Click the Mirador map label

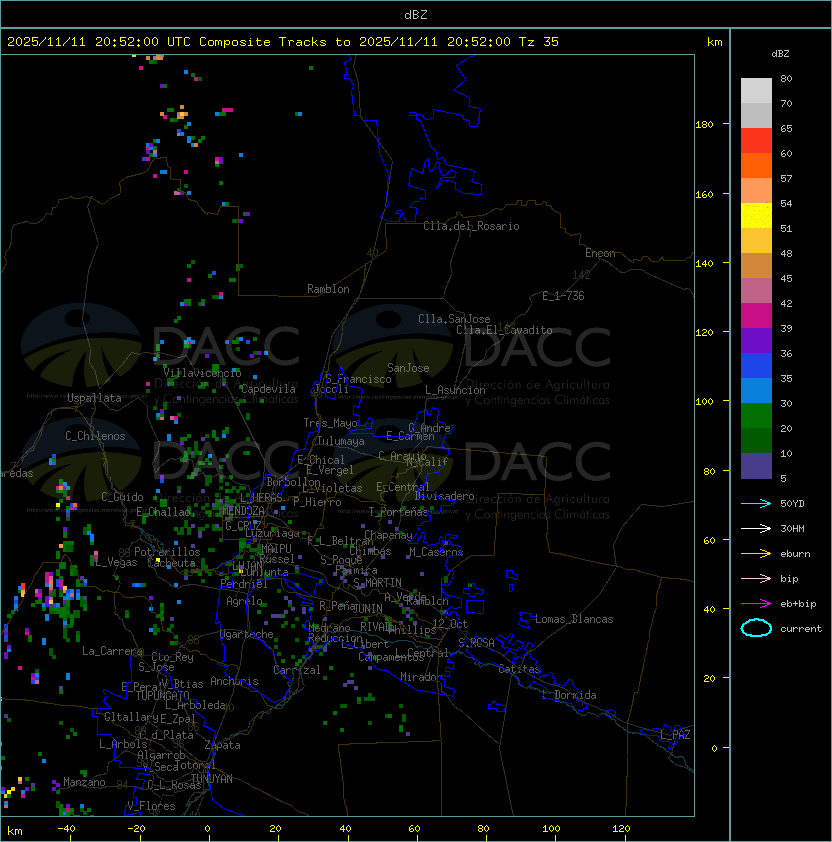pos(421,677)
